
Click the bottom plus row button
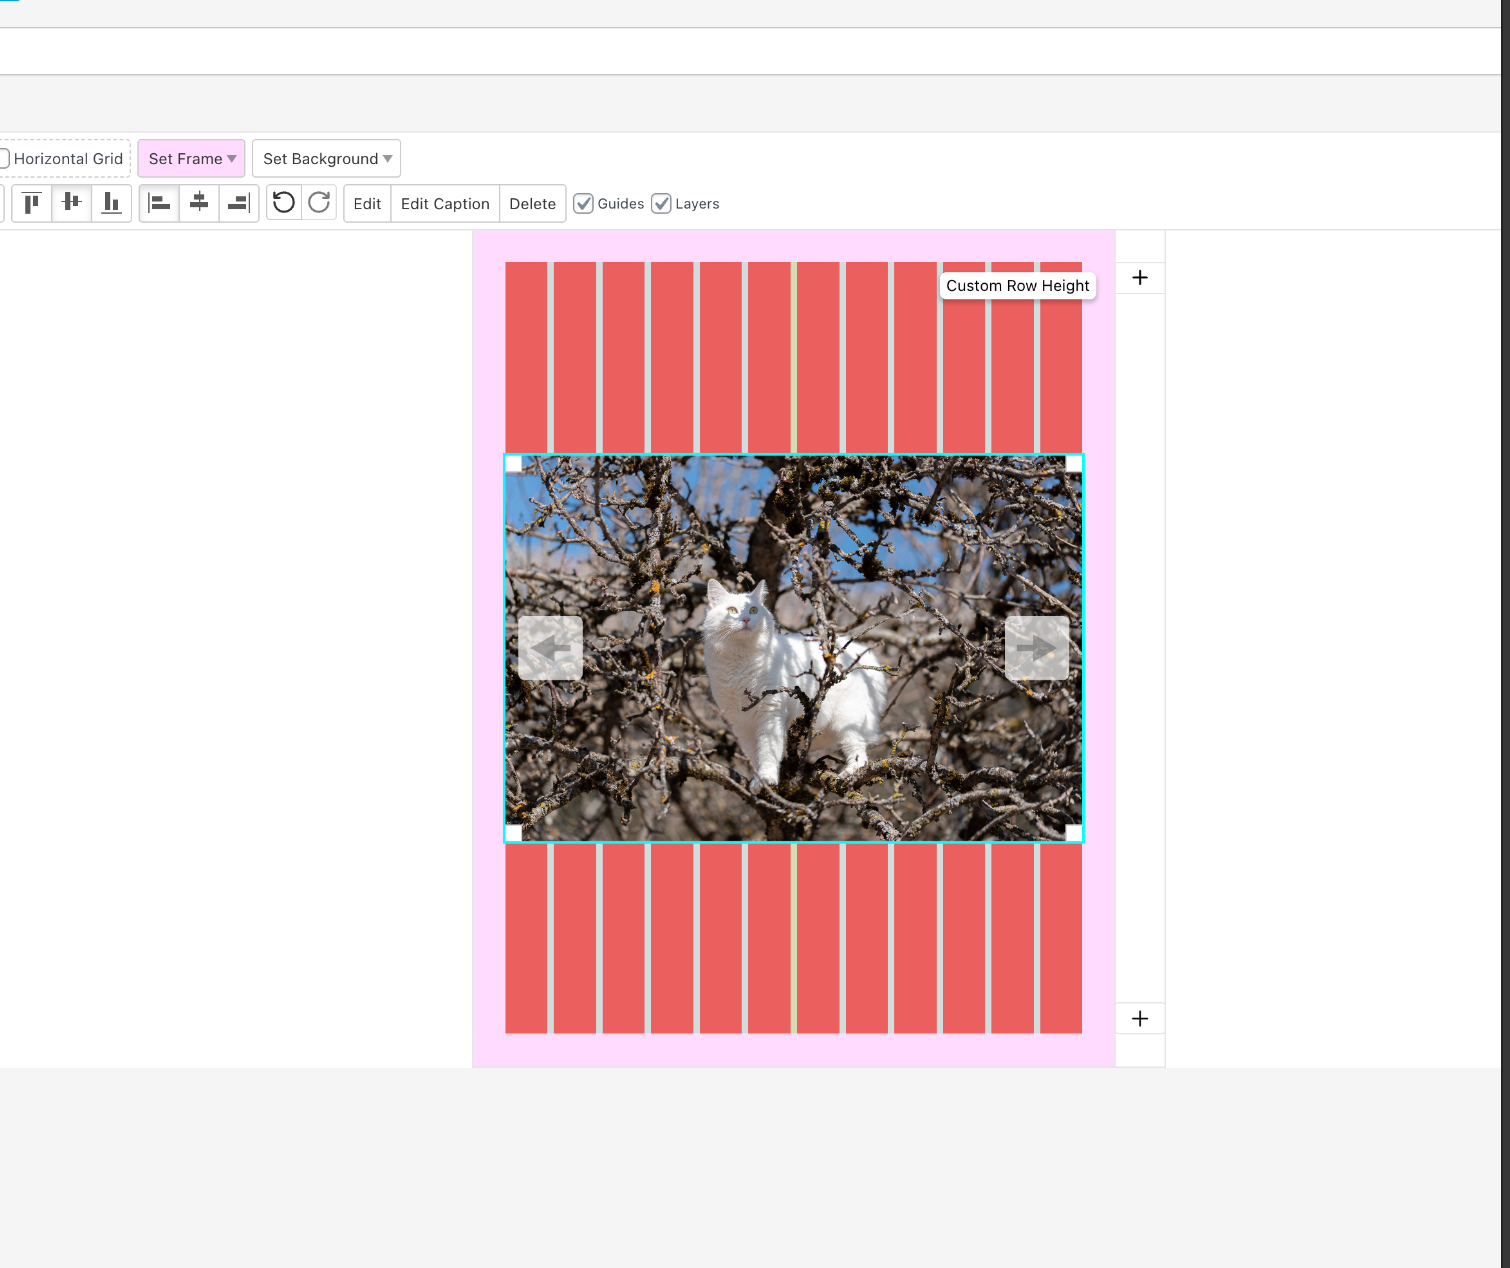click(1140, 1019)
